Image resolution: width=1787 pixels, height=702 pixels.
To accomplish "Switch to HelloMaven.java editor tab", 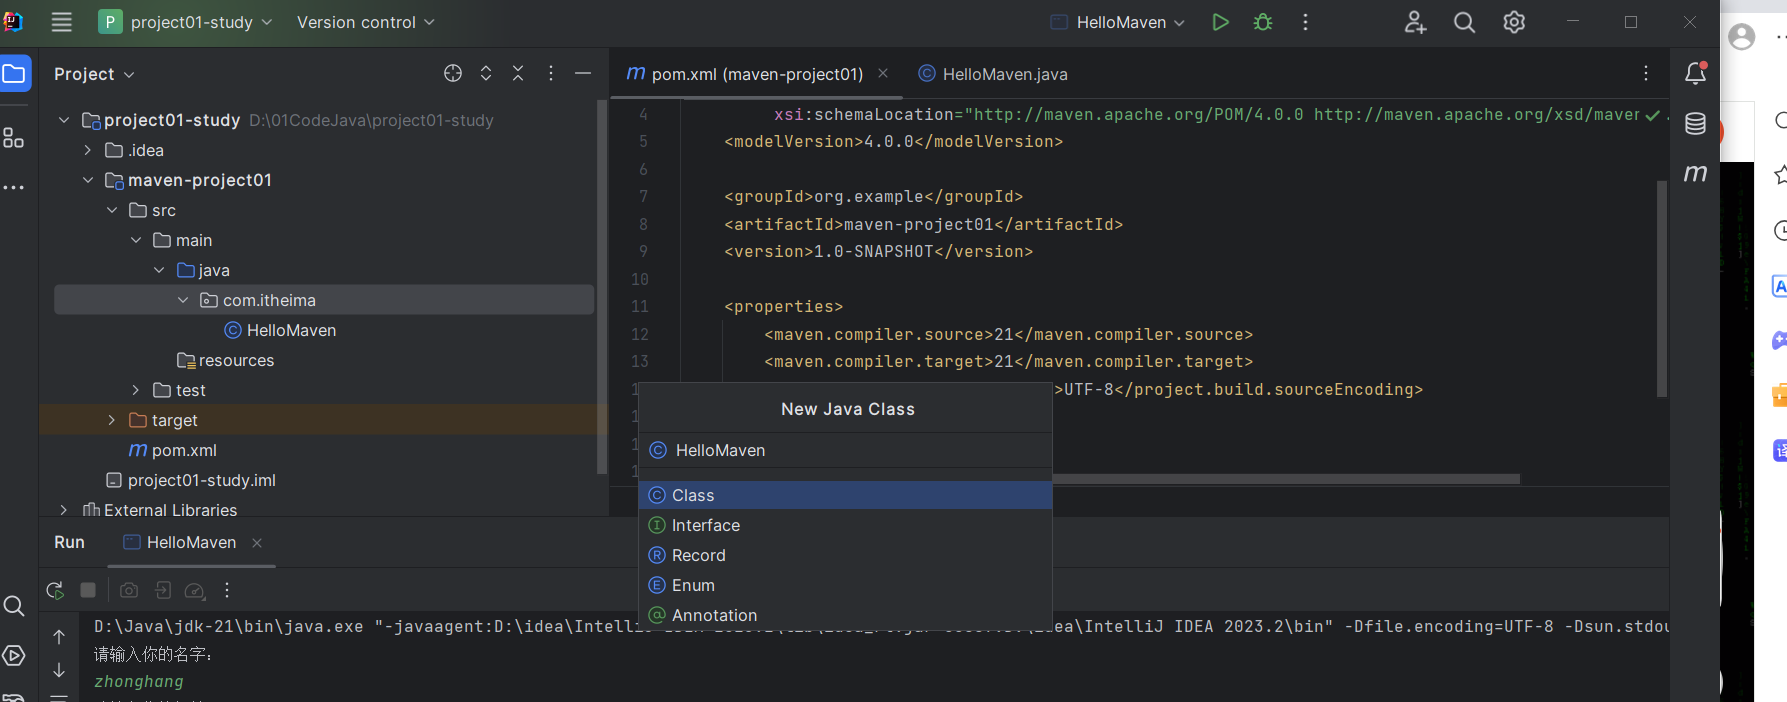I will [x=993, y=74].
